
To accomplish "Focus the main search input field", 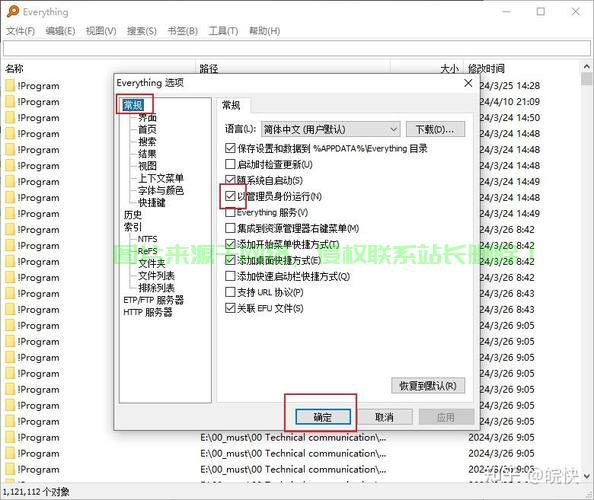I will pyautogui.click(x=297, y=48).
